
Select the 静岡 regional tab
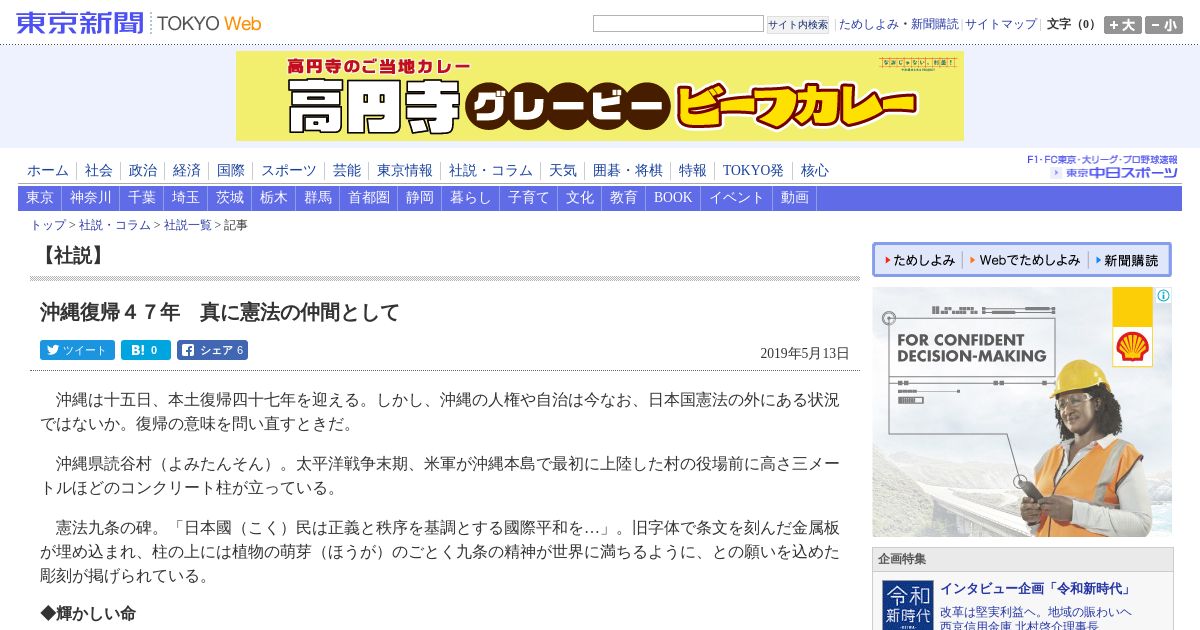420,198
